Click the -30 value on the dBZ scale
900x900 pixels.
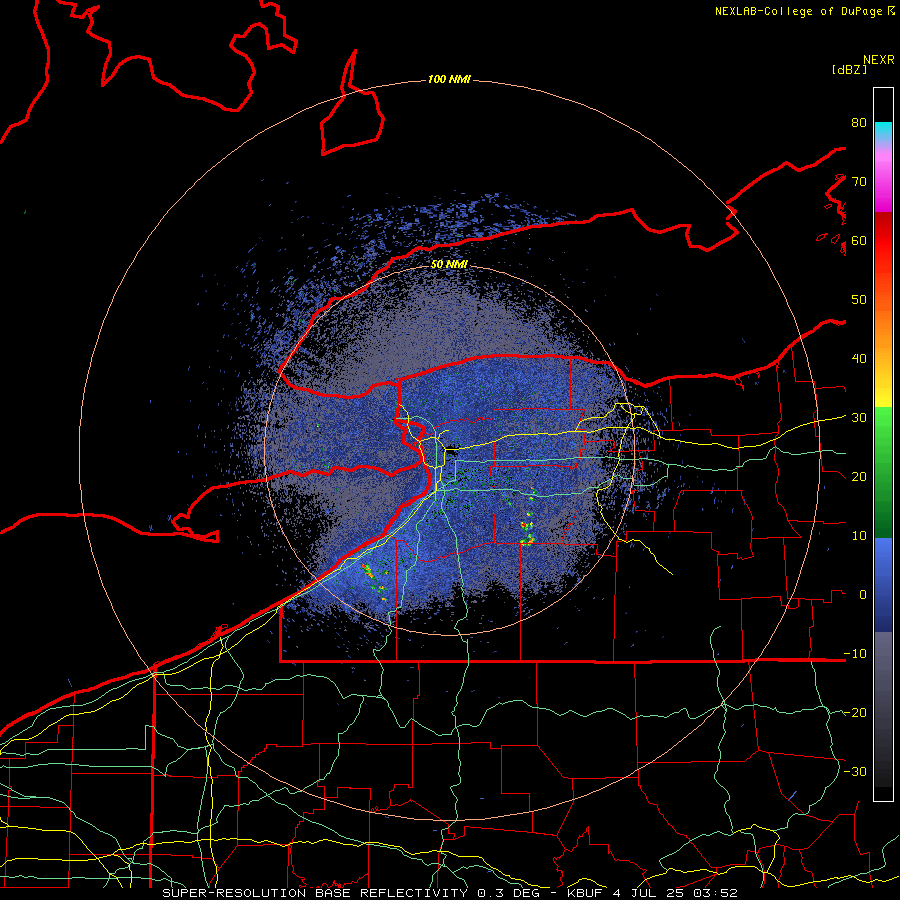855,771
